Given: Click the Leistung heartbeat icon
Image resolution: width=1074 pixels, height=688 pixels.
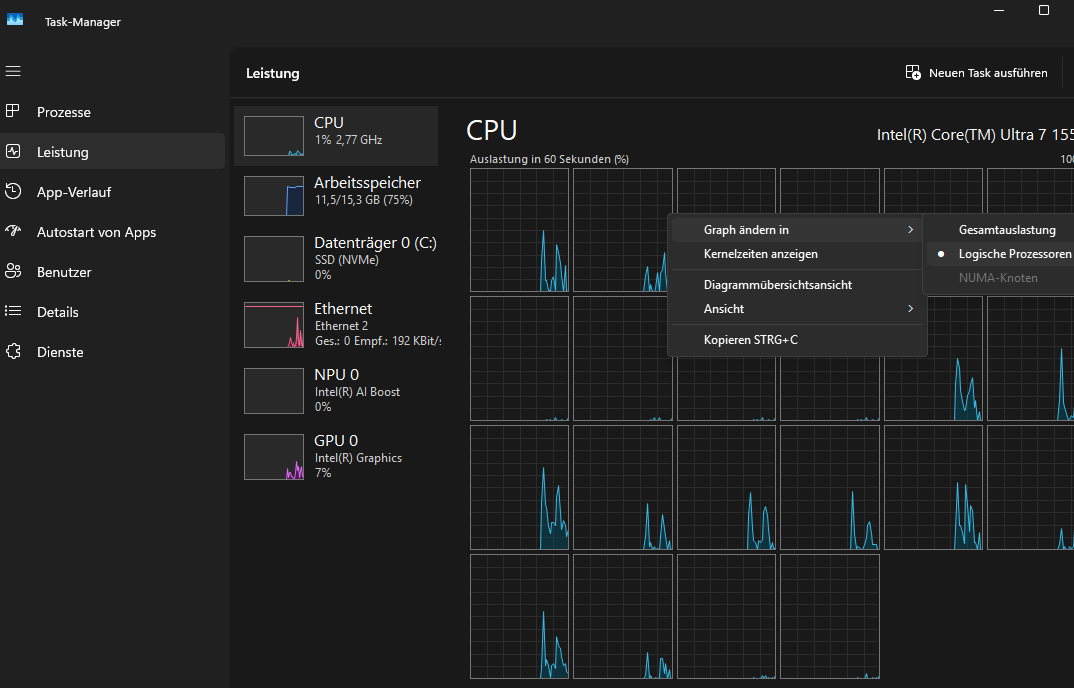Looking at the screenshot, I should [x=13, y=151].
